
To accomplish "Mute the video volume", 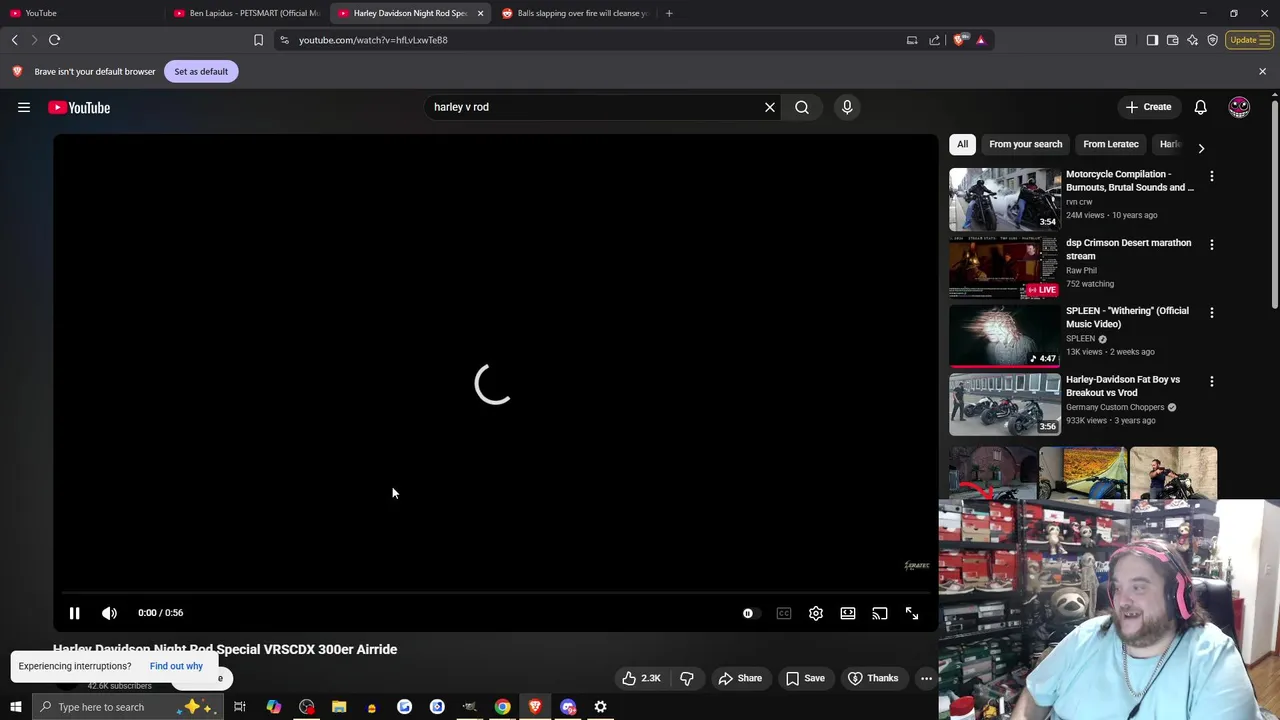I will click(x=109, y=613).
